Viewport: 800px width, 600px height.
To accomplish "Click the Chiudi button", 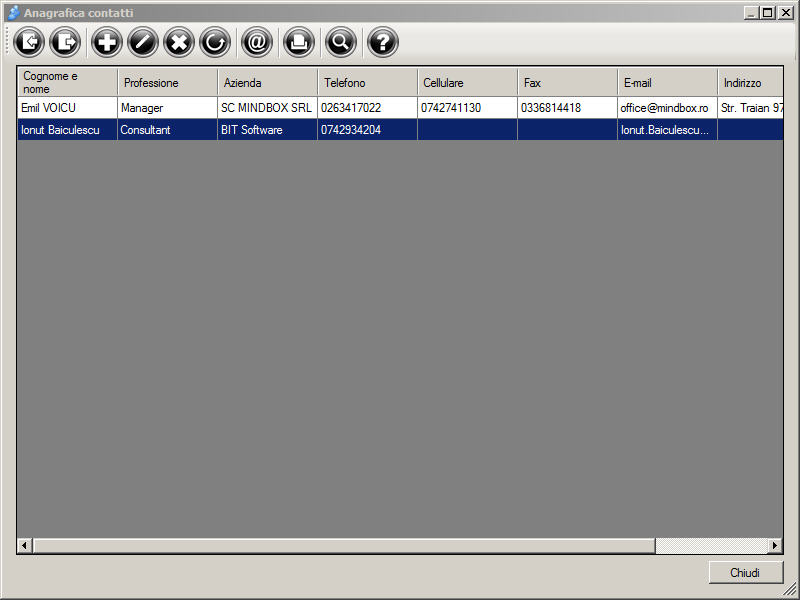I will click(745, 572).
